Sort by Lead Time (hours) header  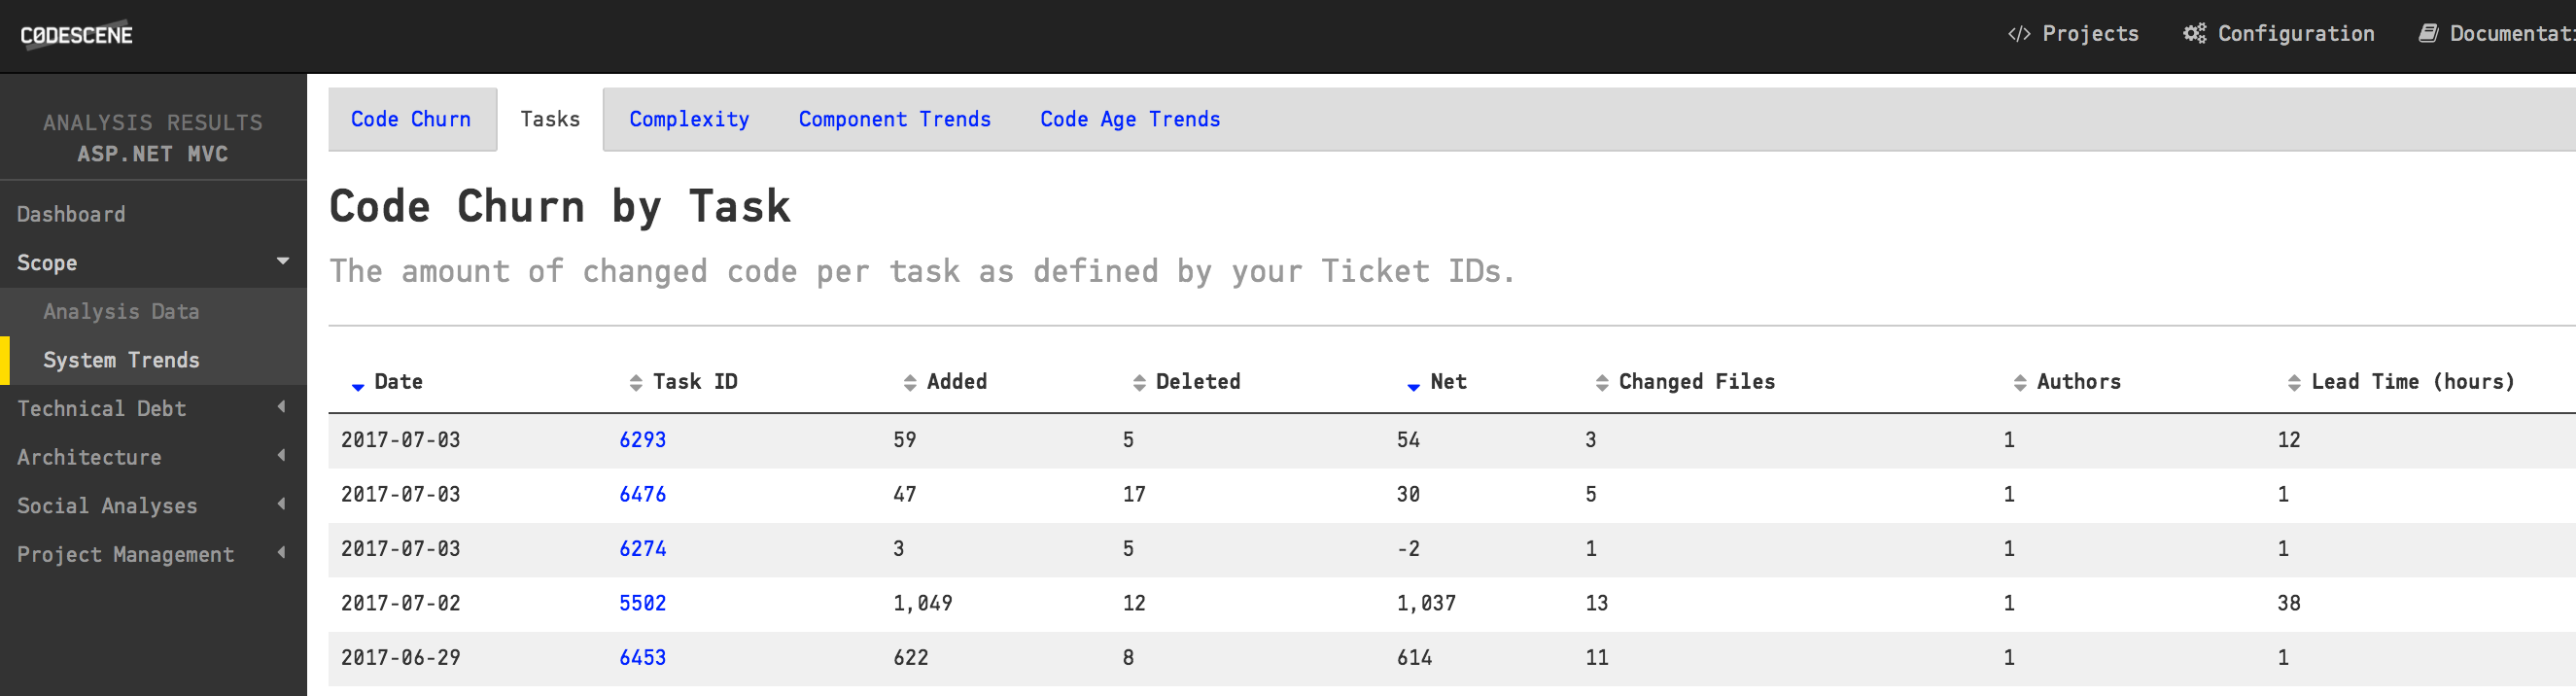pos(2411,382)
